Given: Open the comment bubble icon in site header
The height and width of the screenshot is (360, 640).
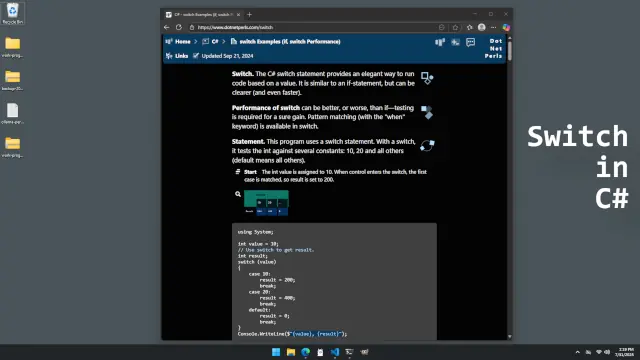Looking at the screenshot, I should coord(471,42).
